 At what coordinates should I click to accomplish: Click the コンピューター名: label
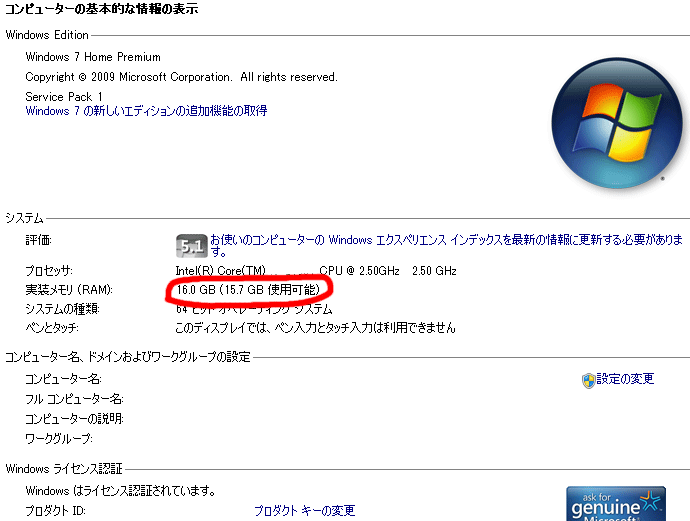(63, 379)
